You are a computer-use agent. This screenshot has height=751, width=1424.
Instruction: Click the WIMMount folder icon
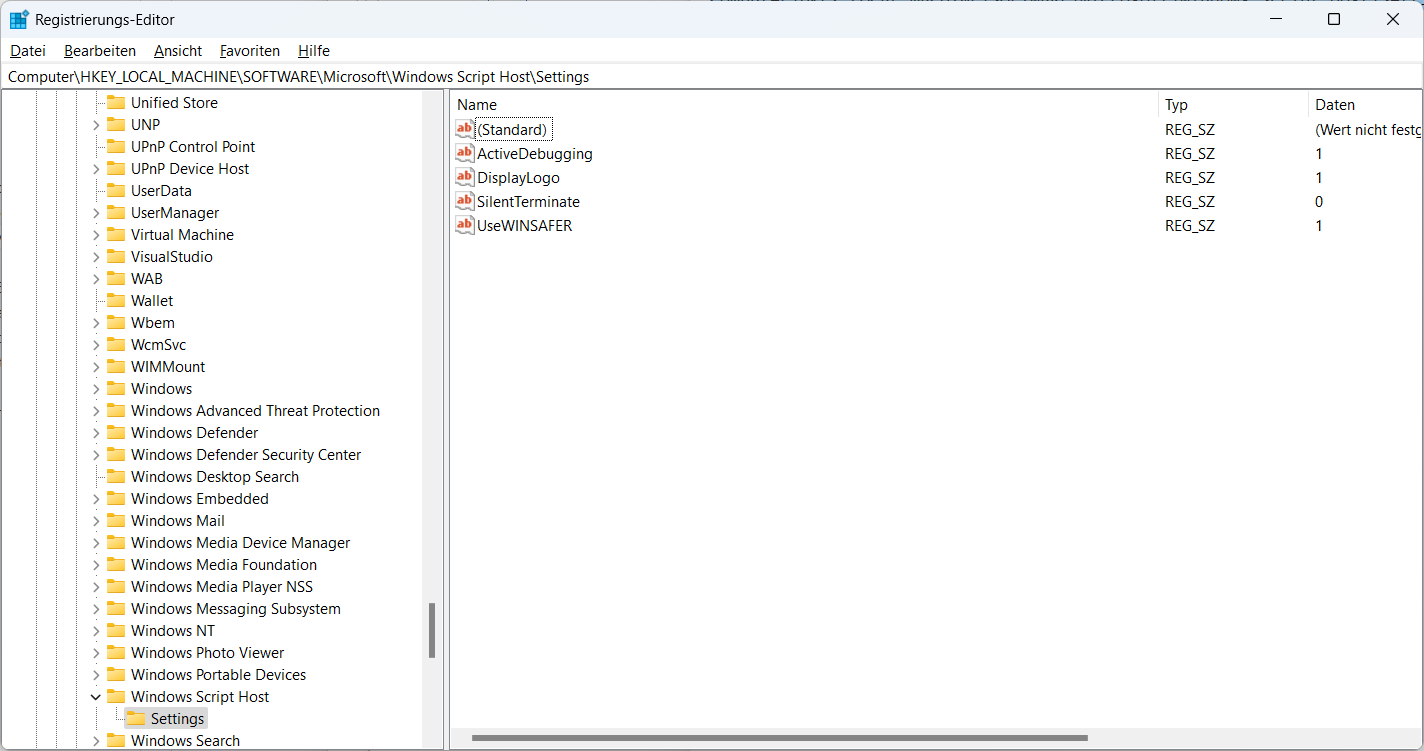[116, 367]
